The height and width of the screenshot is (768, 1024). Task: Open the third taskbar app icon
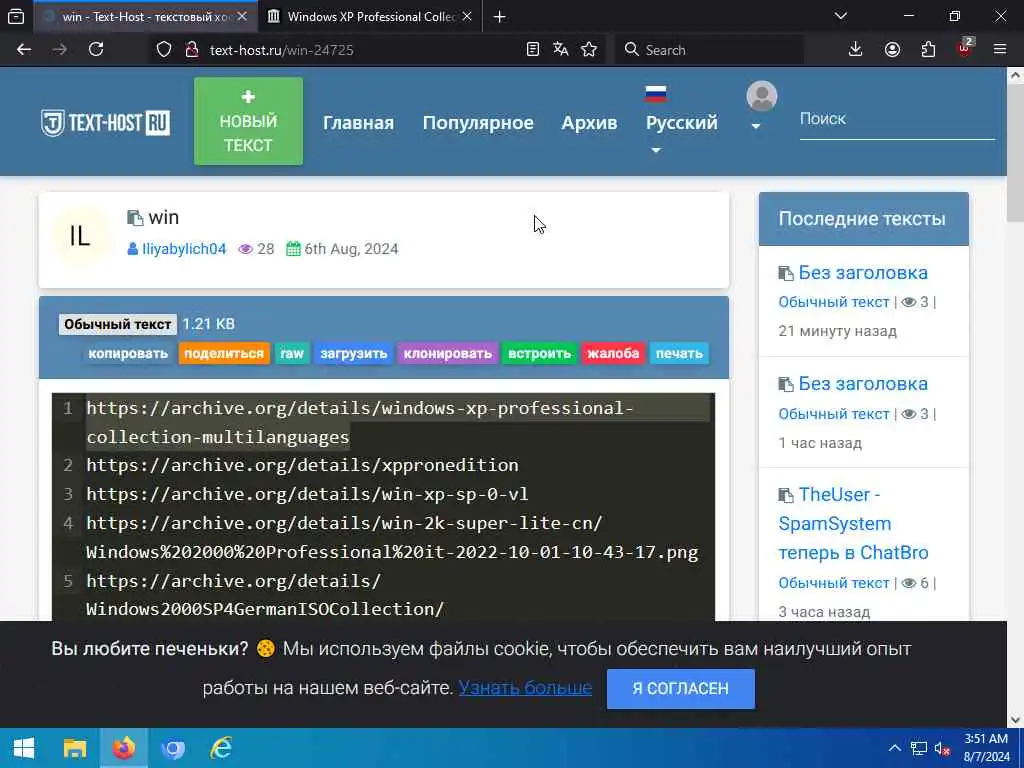pos(172,748)
